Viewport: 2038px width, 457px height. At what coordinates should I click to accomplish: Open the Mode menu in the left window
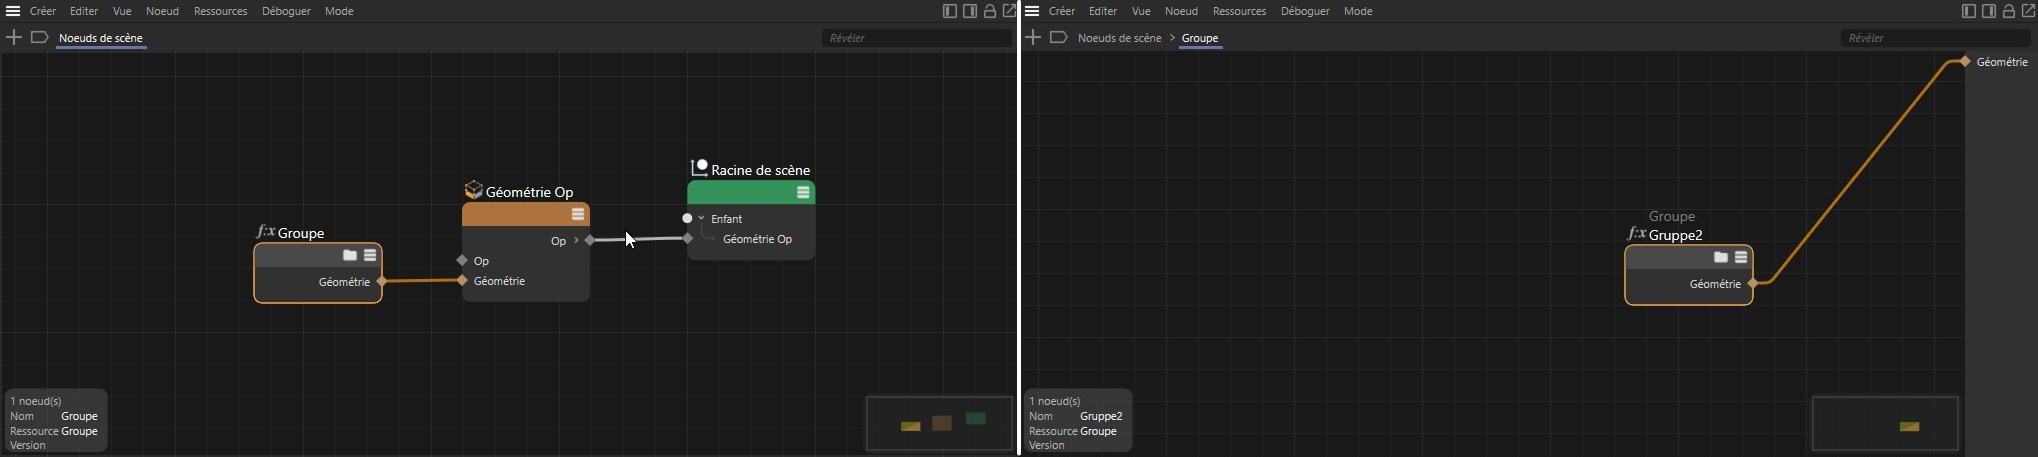point(339,11)
